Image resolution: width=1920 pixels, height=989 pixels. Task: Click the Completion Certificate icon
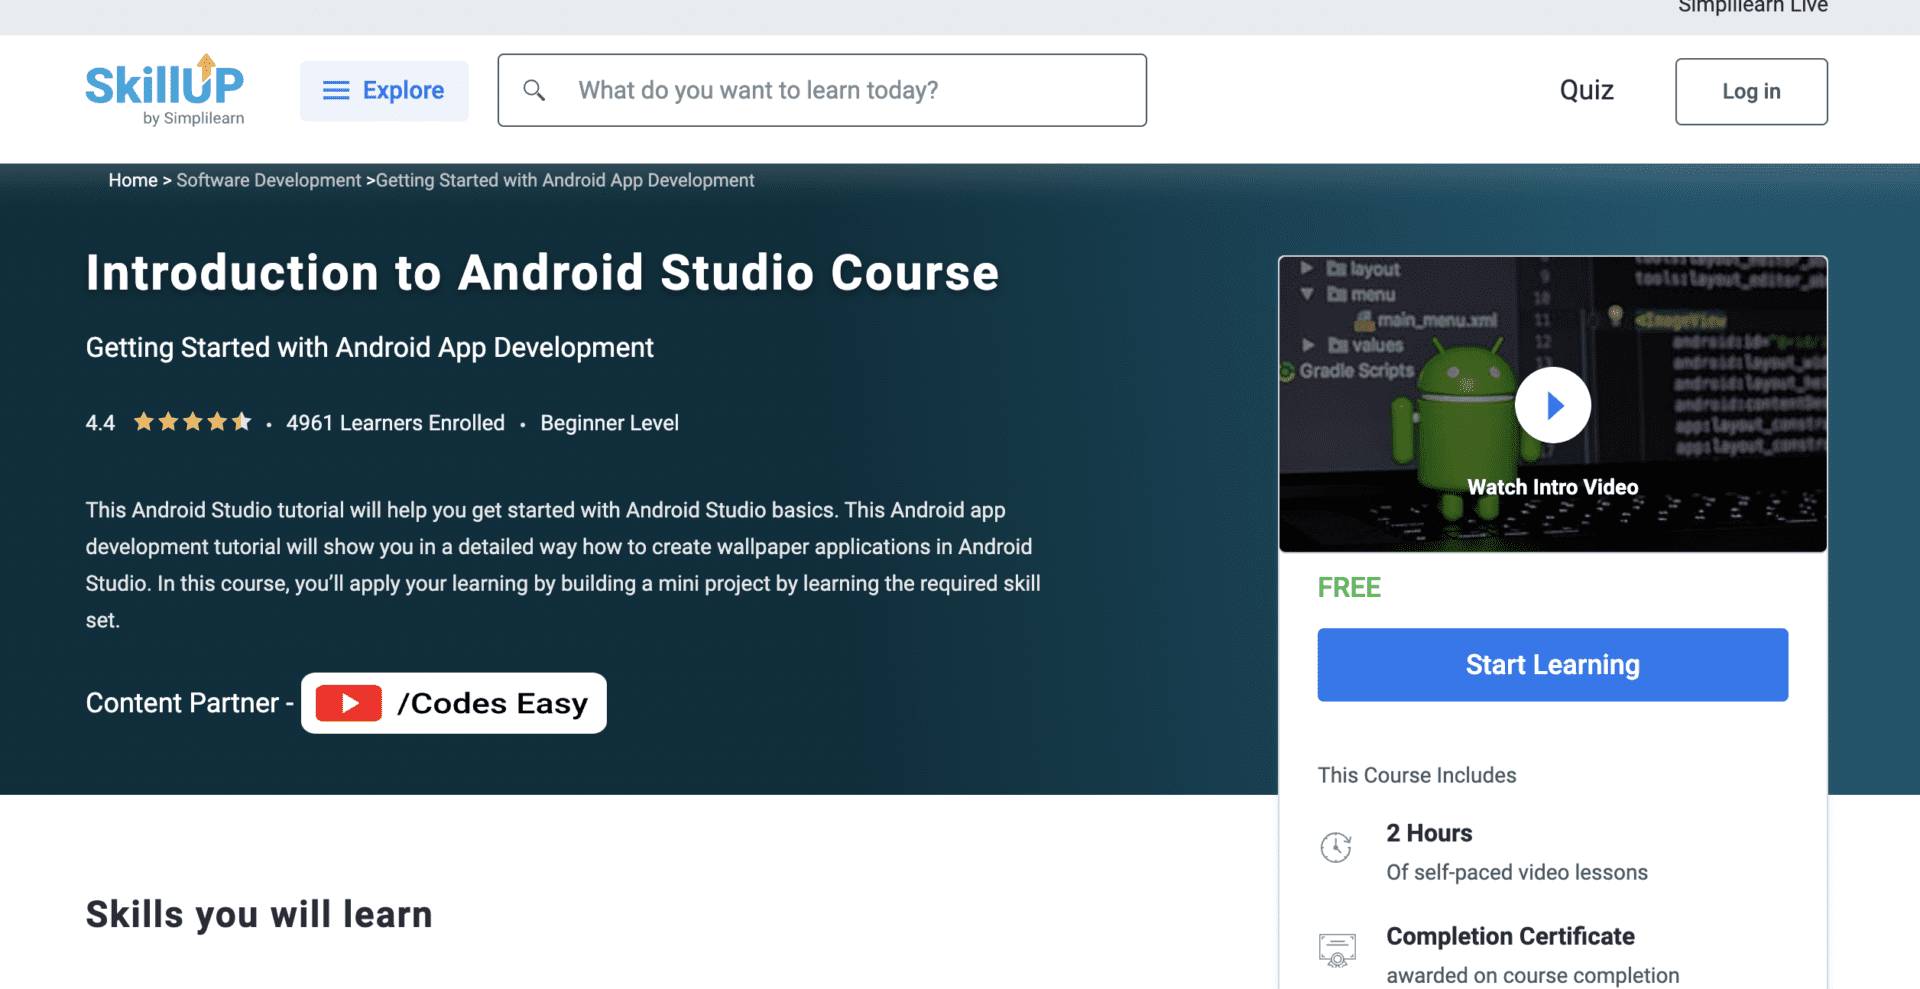click(x=1337, y=950)
